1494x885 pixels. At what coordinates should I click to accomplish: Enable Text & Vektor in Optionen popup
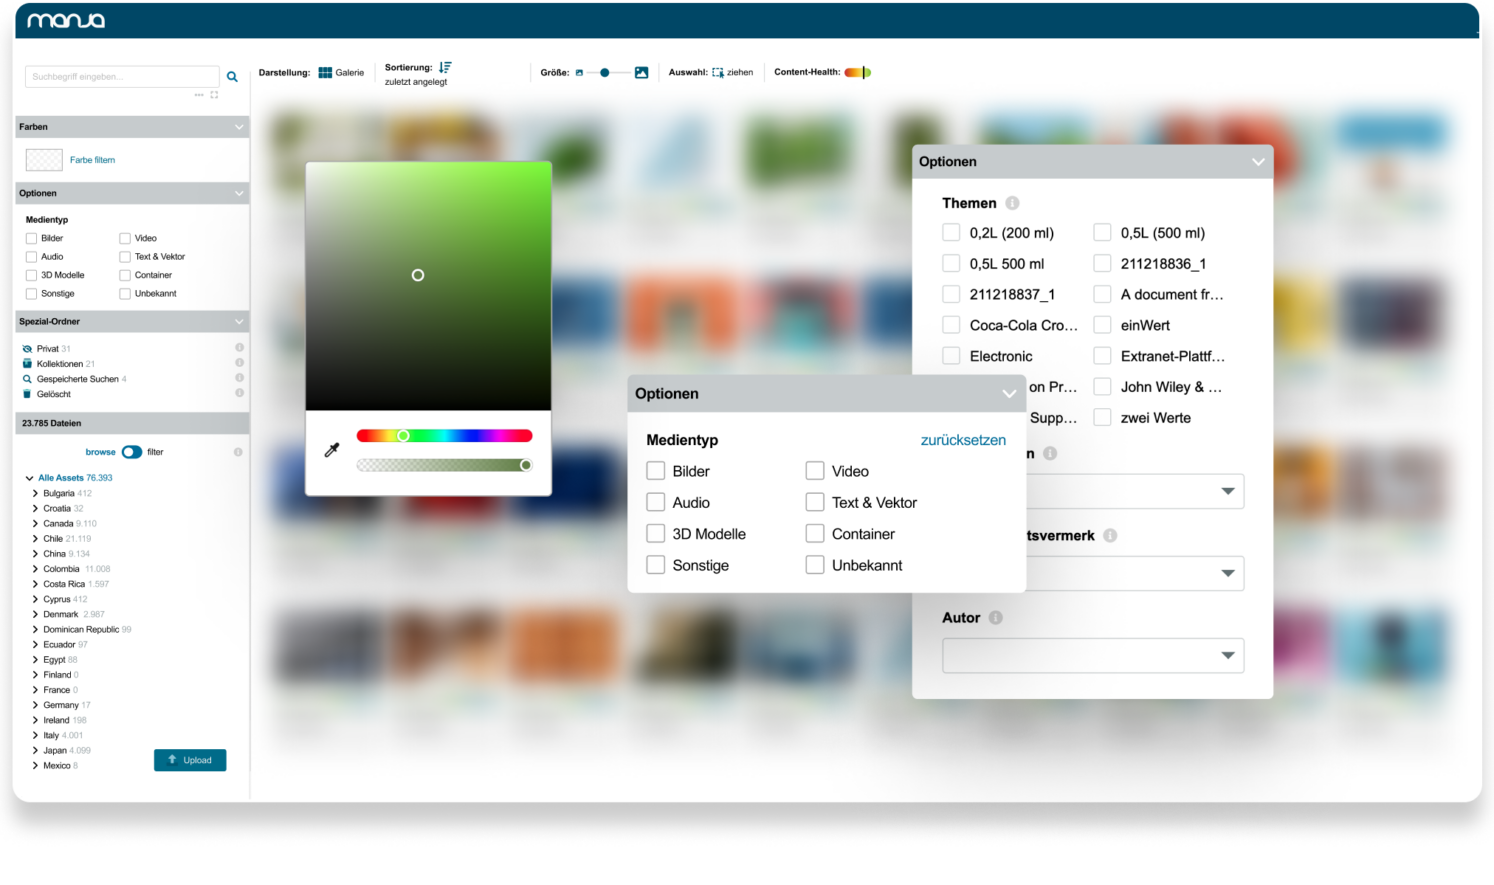815,502
